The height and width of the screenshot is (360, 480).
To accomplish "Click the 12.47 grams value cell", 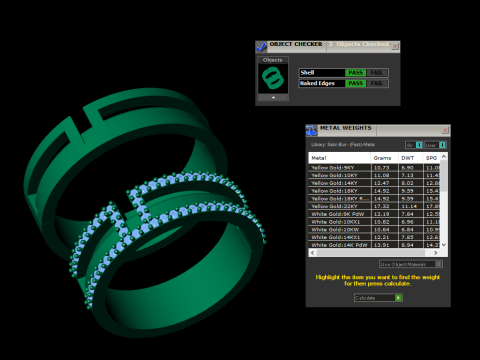I will (x=385, y=183).
